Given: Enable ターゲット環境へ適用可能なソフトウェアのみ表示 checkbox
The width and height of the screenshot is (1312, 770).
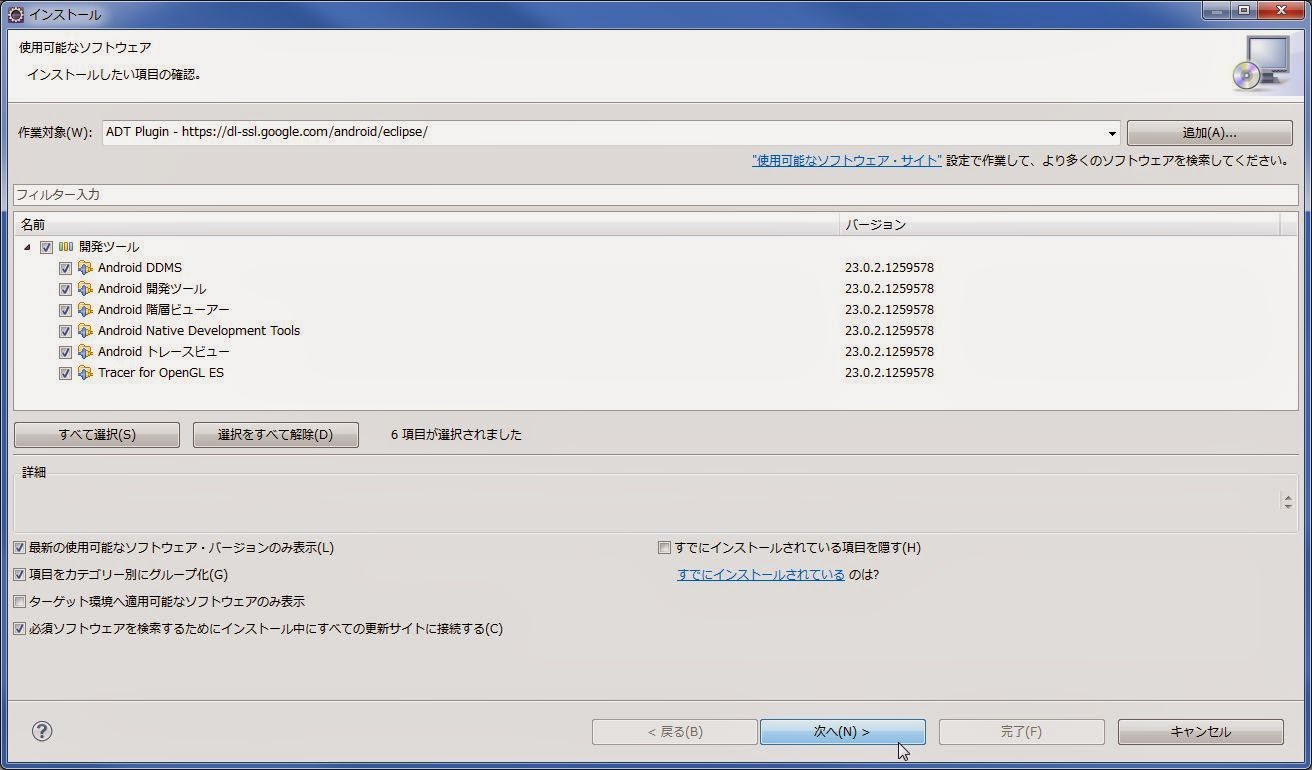Looking at the screenshot, I should [x=20, y=602].
